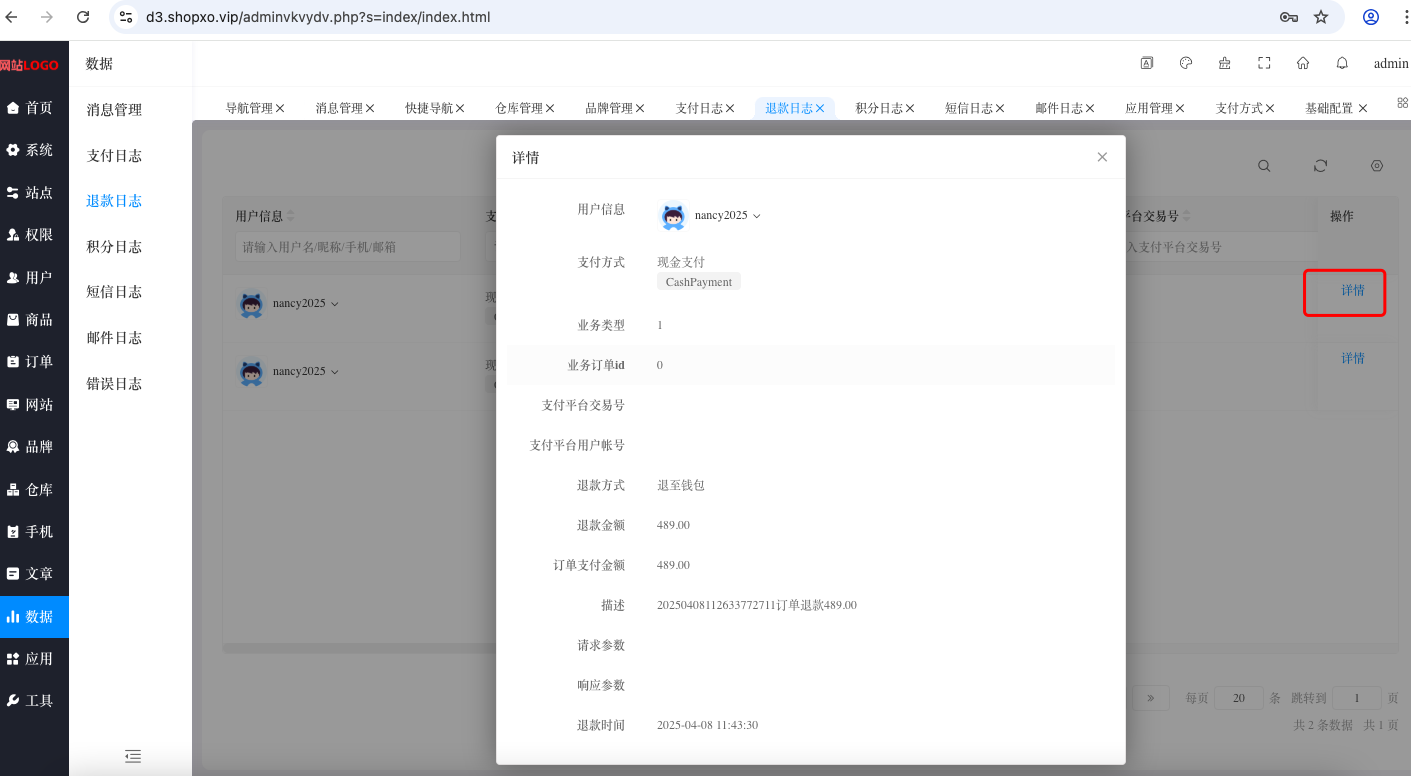Click the search icon above the table
1411x776 pixels.
click(x=1264, y=166)
